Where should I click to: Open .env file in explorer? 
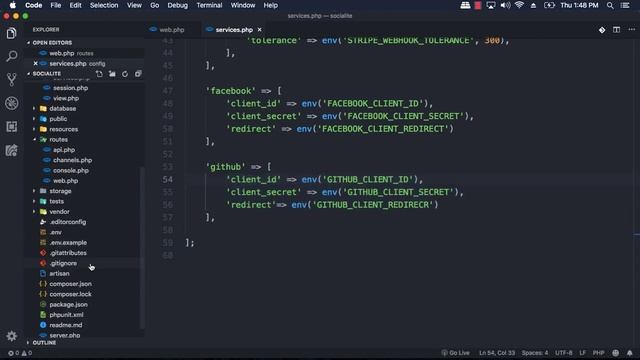pos(56,232)
